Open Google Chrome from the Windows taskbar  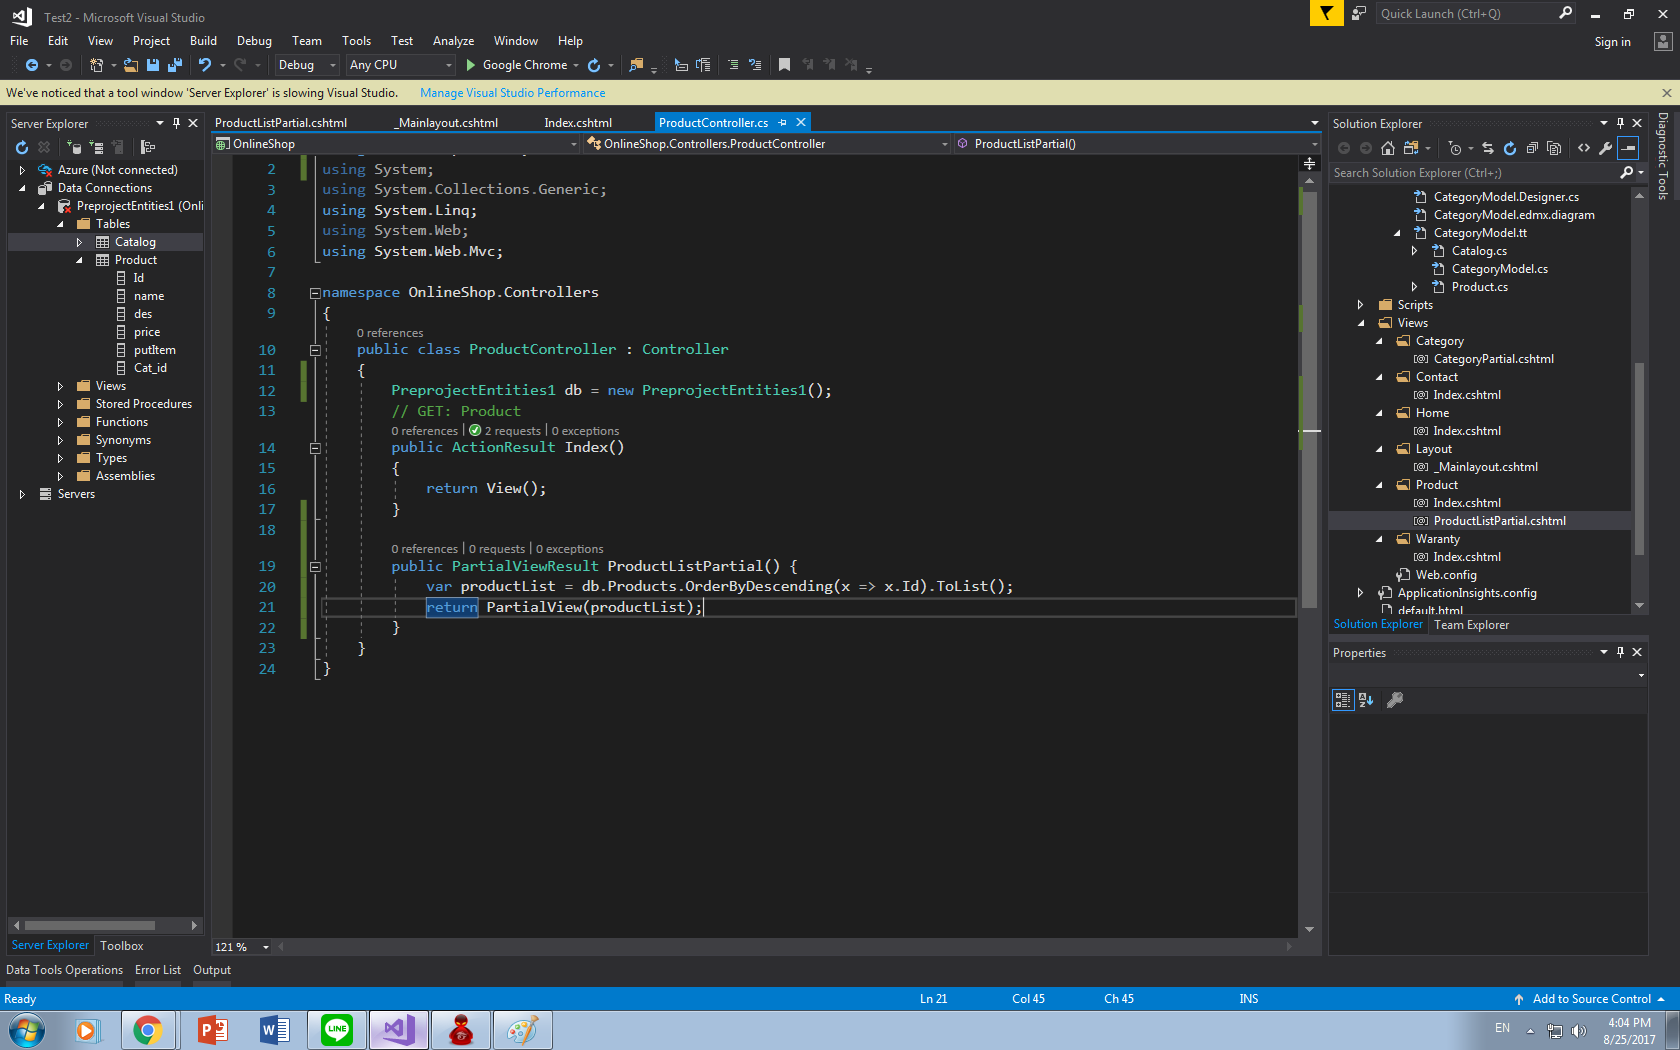[148, 1030]
